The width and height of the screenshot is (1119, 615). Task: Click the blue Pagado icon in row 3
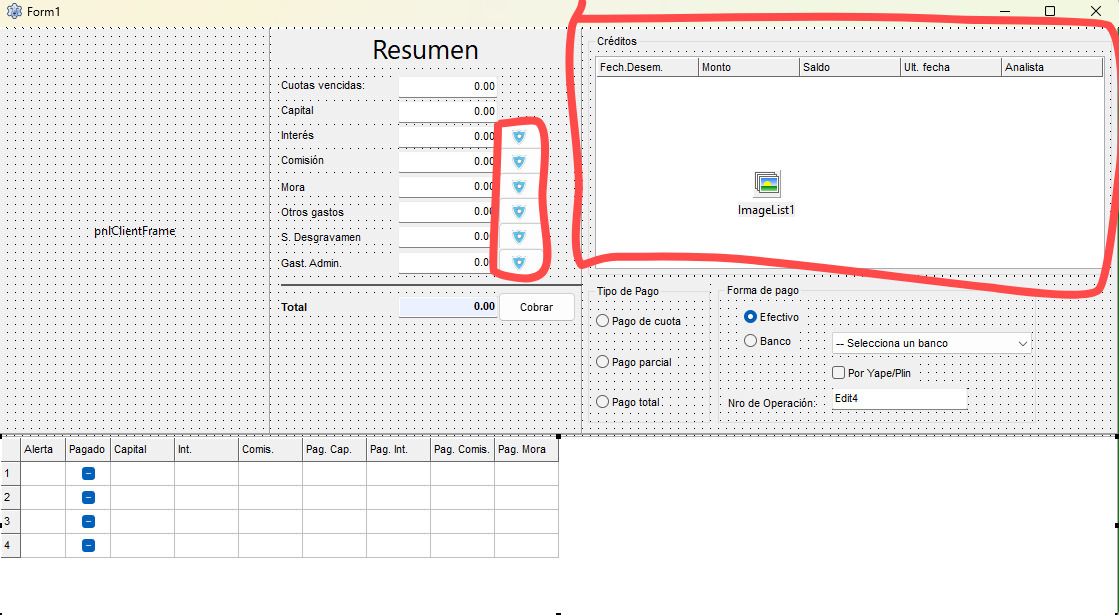pos(88,522)
